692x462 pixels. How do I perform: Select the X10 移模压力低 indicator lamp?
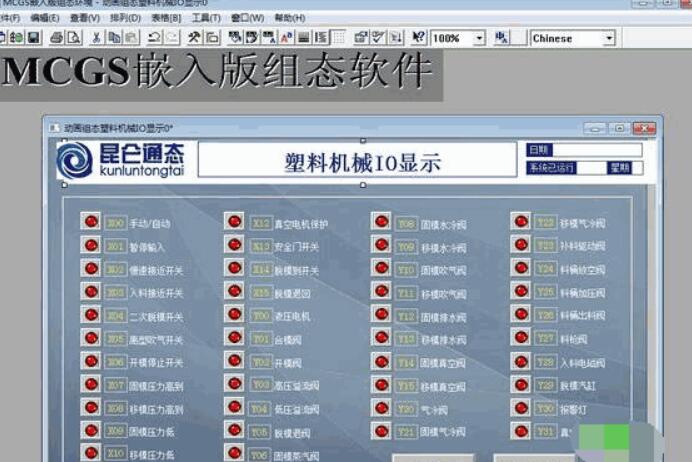pos(91,453)
